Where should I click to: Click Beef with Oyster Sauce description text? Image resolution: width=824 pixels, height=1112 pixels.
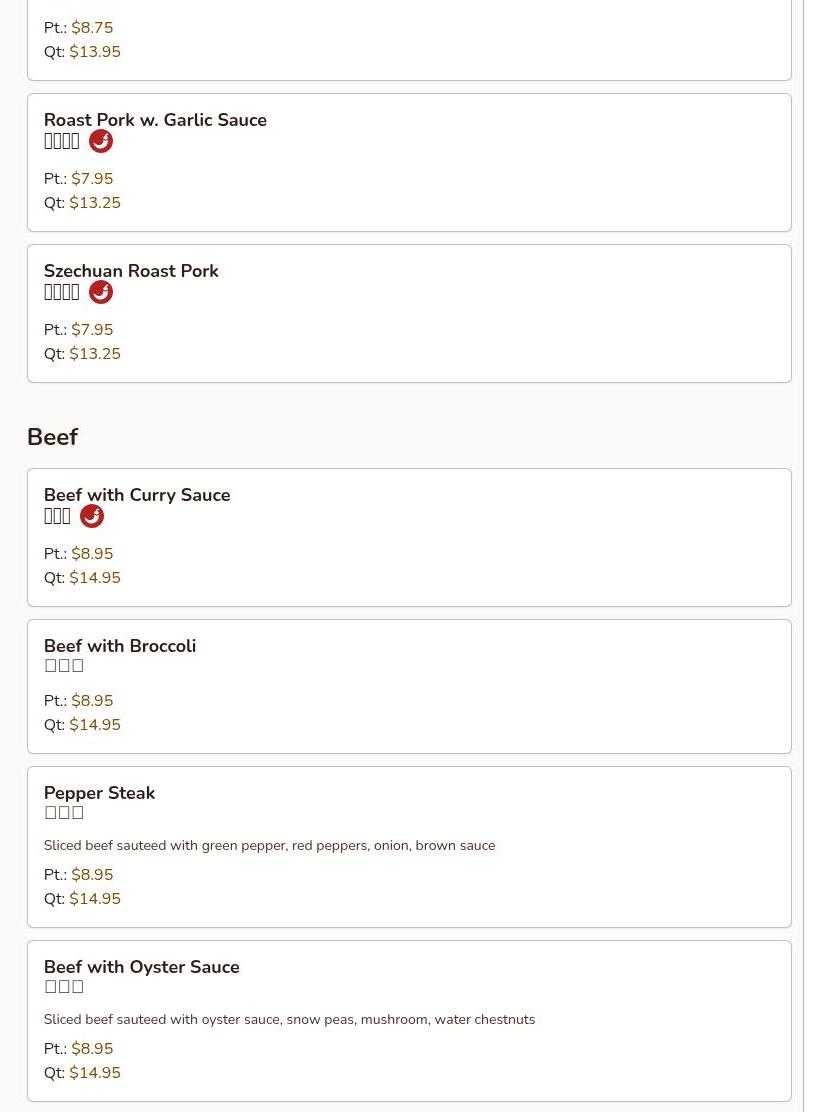point(289,1020)
